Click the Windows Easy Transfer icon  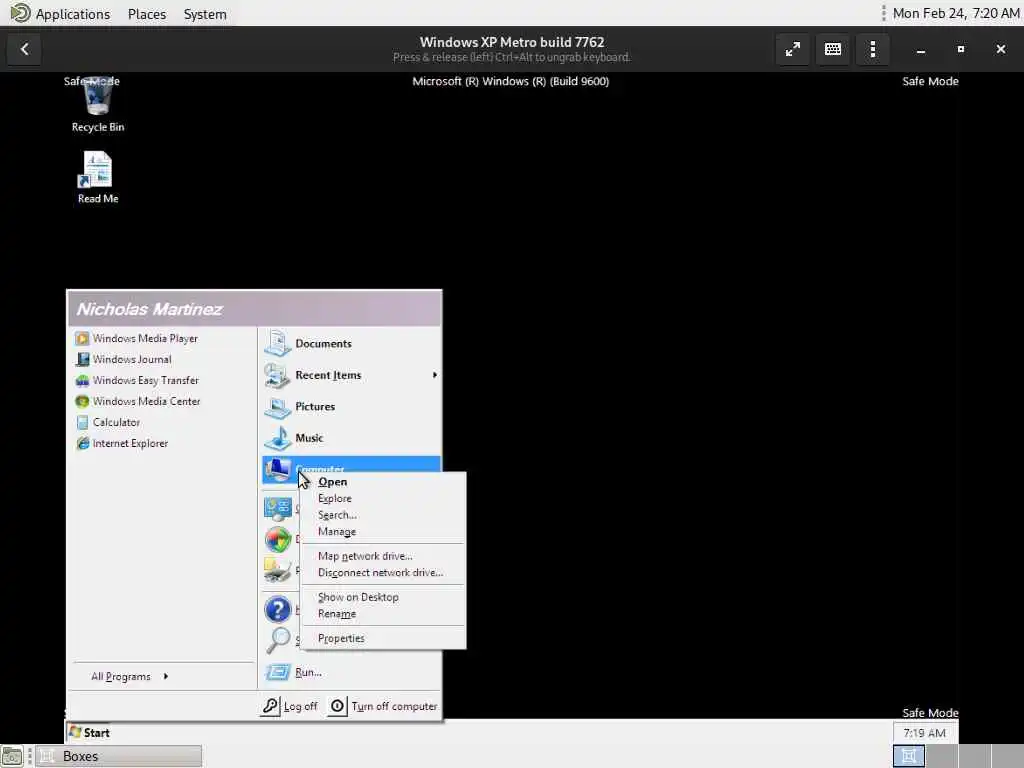[82, 380]
